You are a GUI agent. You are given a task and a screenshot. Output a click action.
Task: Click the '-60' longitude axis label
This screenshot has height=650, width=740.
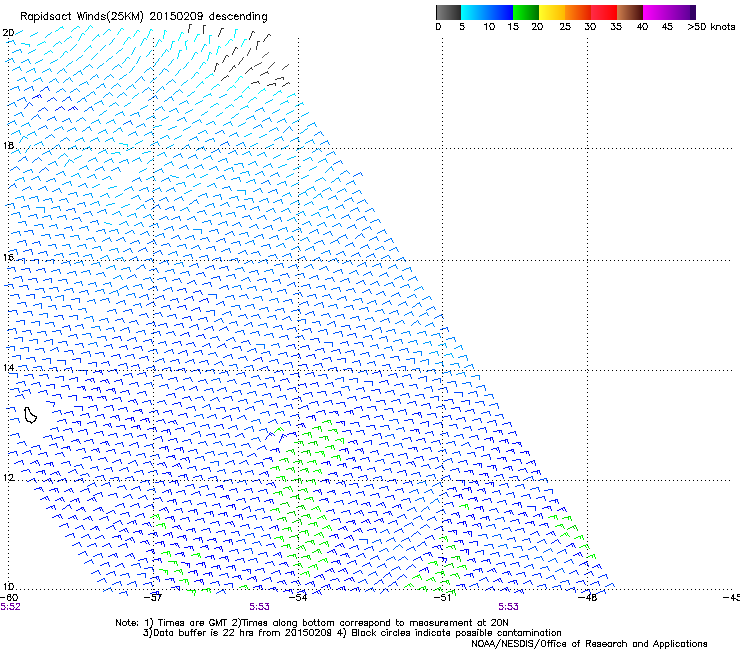(9, 598)
